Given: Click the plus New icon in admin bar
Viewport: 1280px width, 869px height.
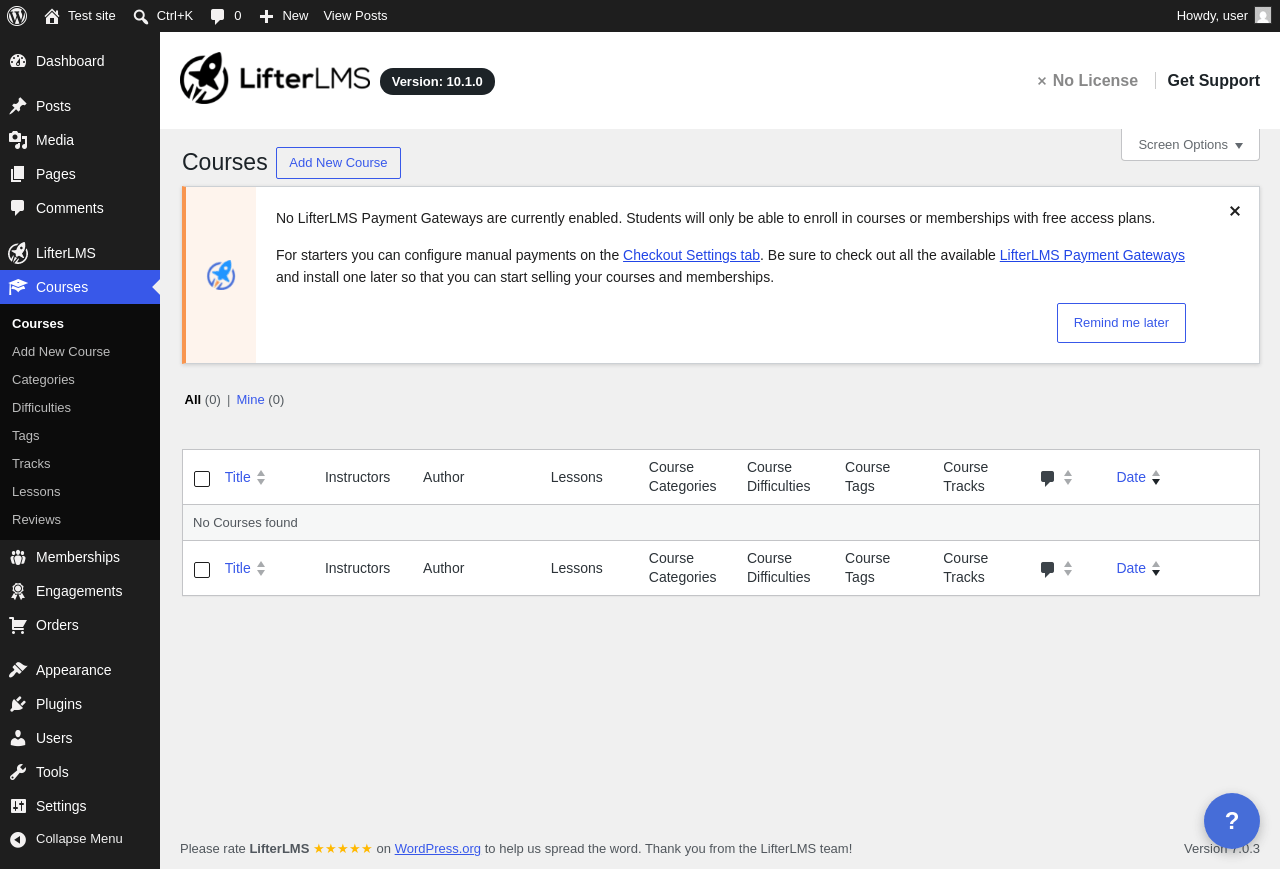Looking at the screenshot, I should [266, 16].
